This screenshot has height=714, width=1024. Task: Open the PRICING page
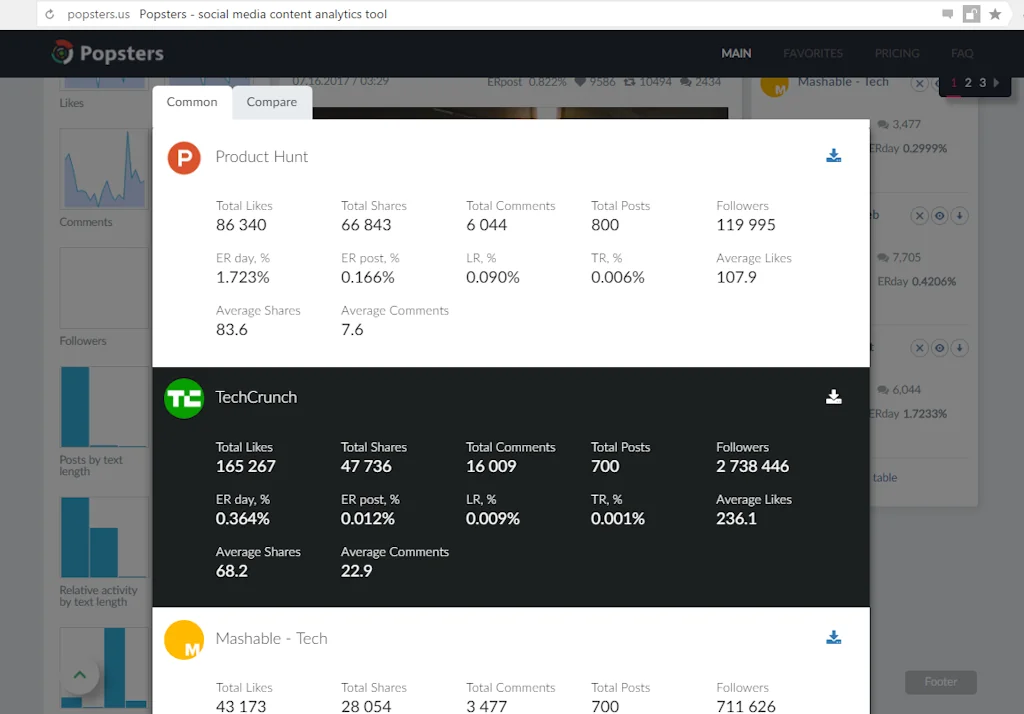[x=897, y=53]
